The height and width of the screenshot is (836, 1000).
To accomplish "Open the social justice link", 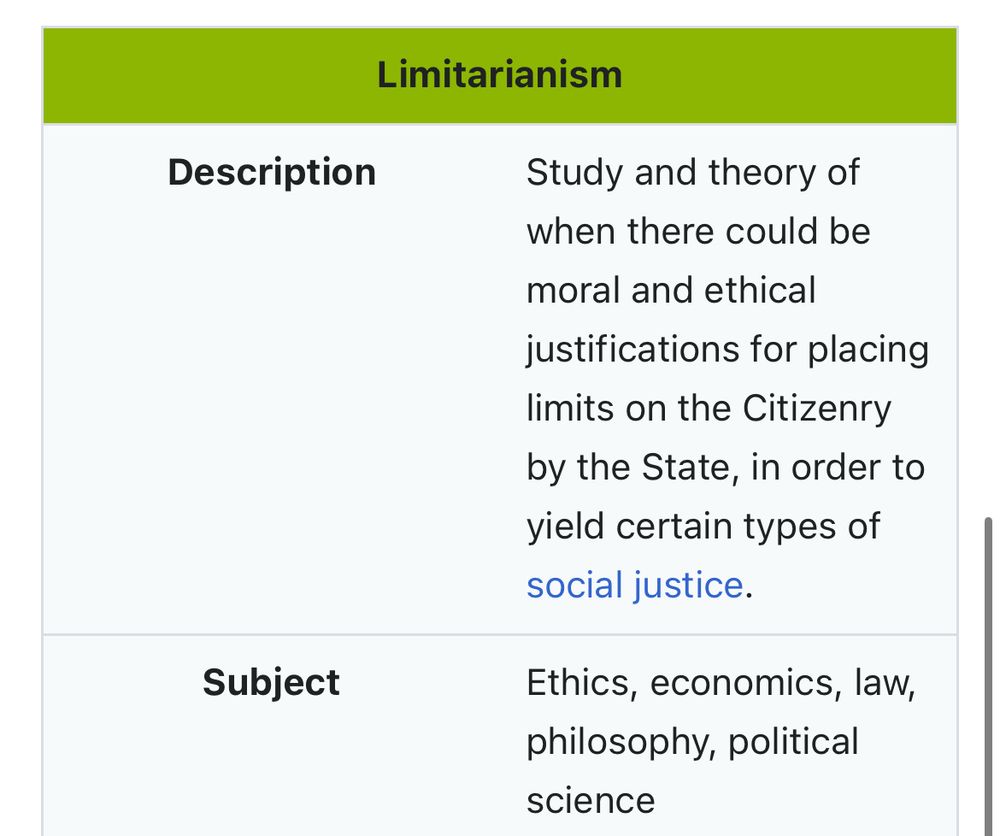I will (x=634, y=585).
